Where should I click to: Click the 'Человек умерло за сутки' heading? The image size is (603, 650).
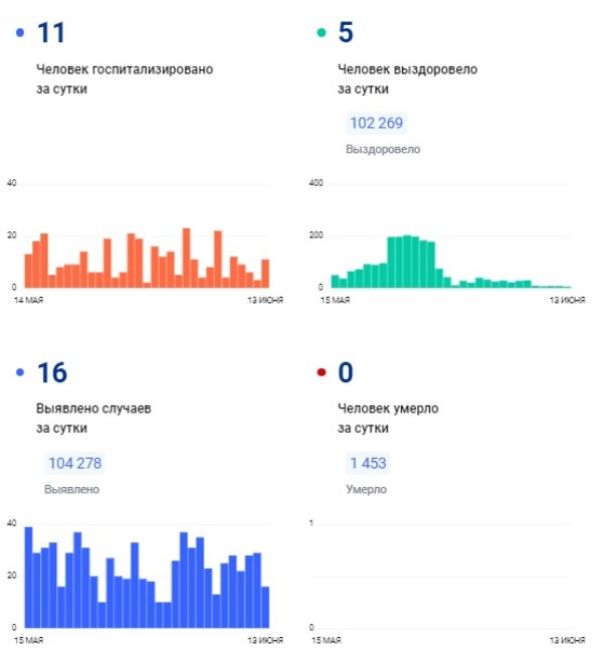point(388,418)
